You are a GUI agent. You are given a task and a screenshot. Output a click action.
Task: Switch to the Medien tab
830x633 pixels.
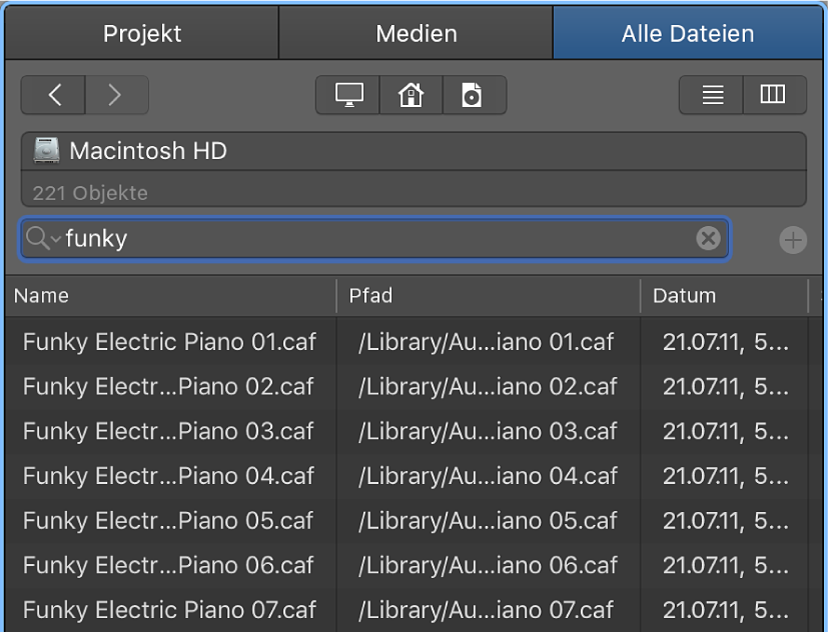point(416,33)
